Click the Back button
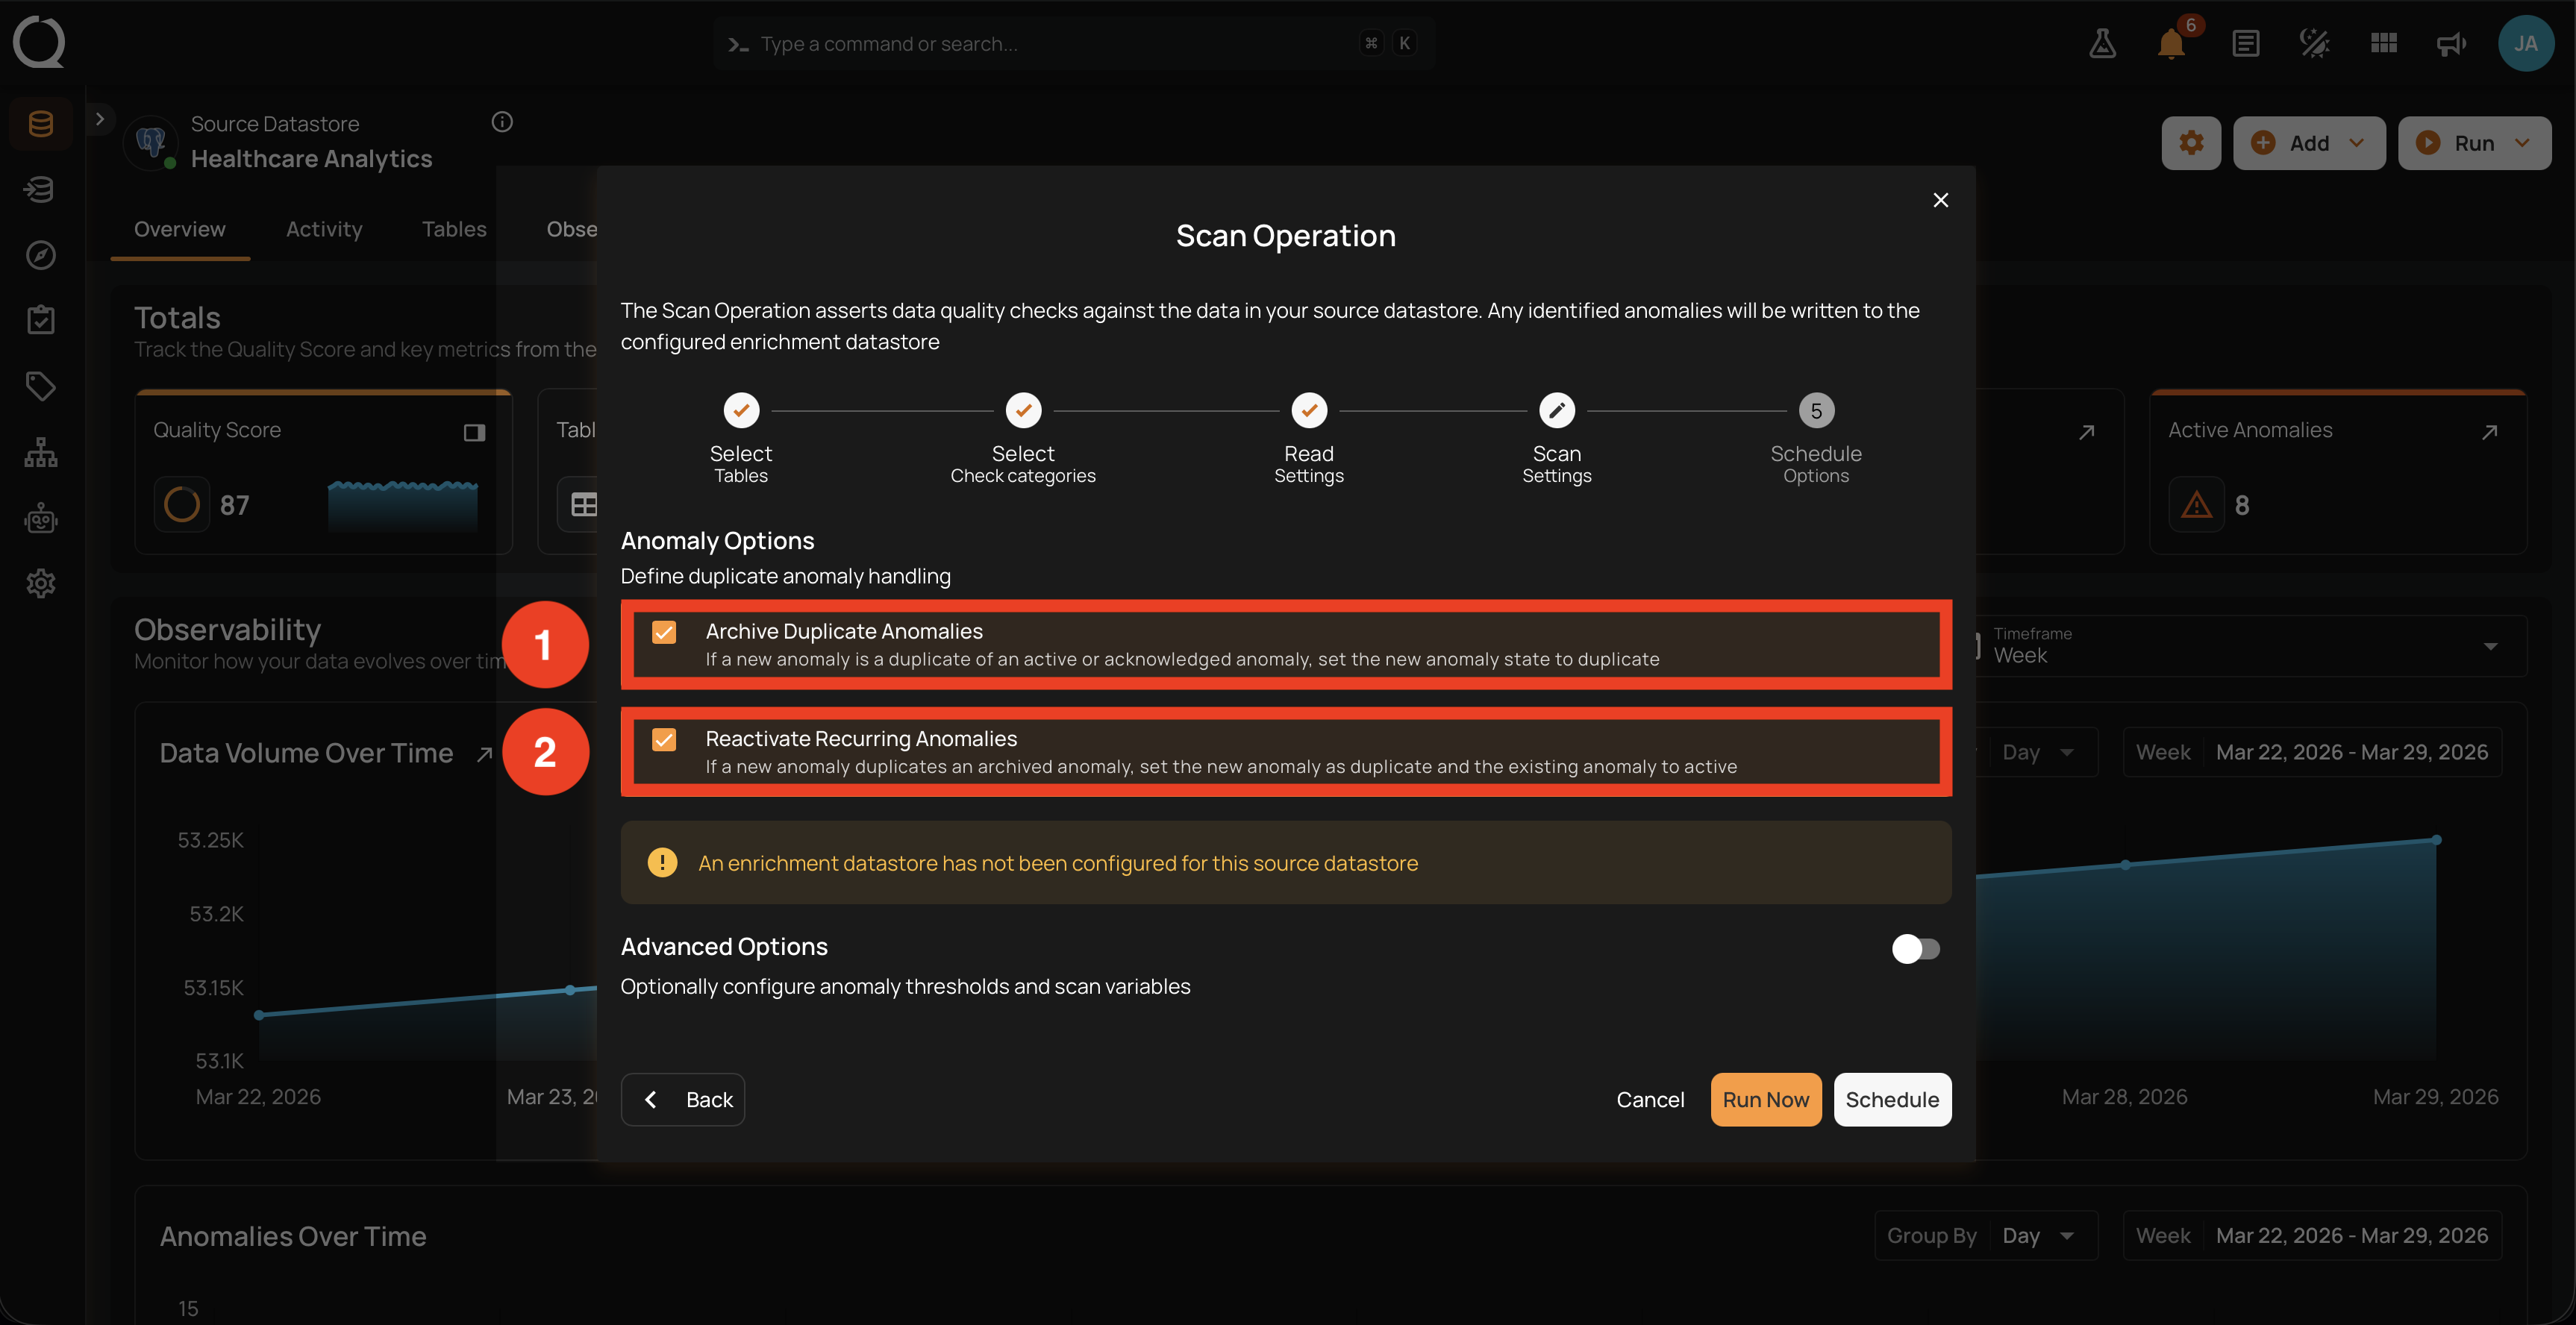The width and height of the screenshot is (2576, 1325). pyautogui.click(x=683, y=1099)
